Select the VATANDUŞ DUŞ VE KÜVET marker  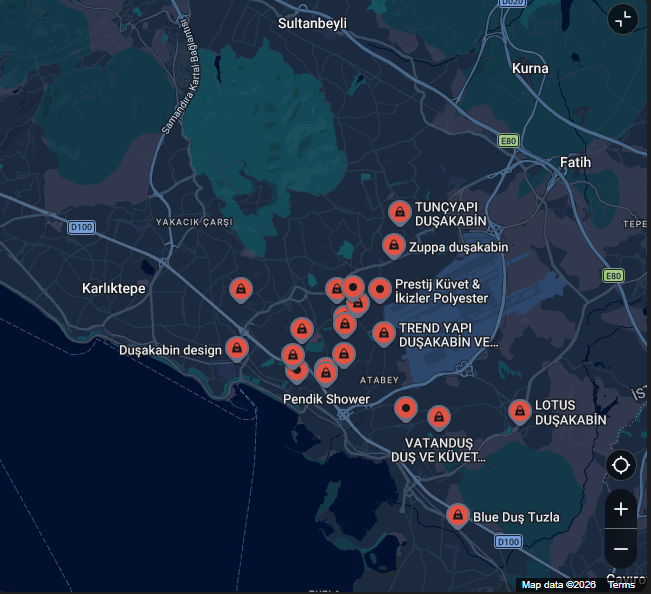coord(439,417)
